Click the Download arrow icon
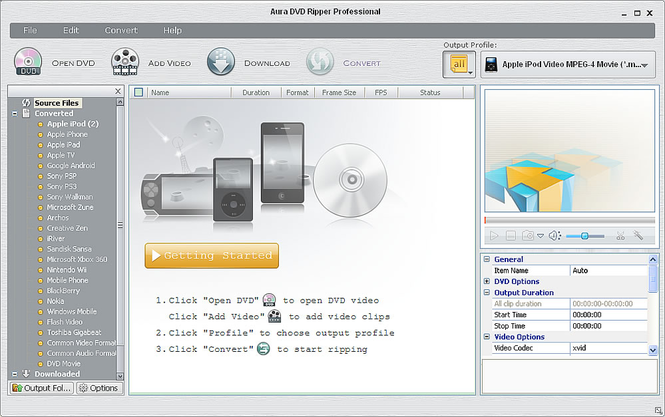Image resolution: width=665 pixels, height=417 pixels. coord(221,62)
